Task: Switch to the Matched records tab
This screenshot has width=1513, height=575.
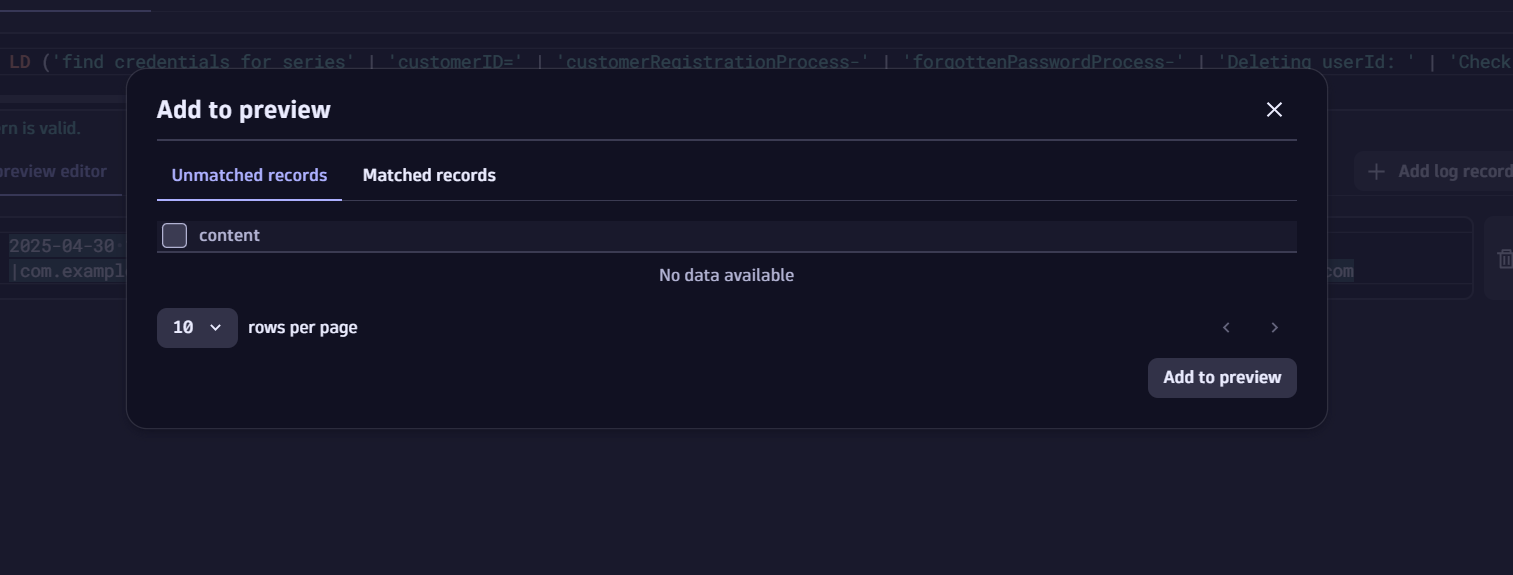Action: pos(429,176)
